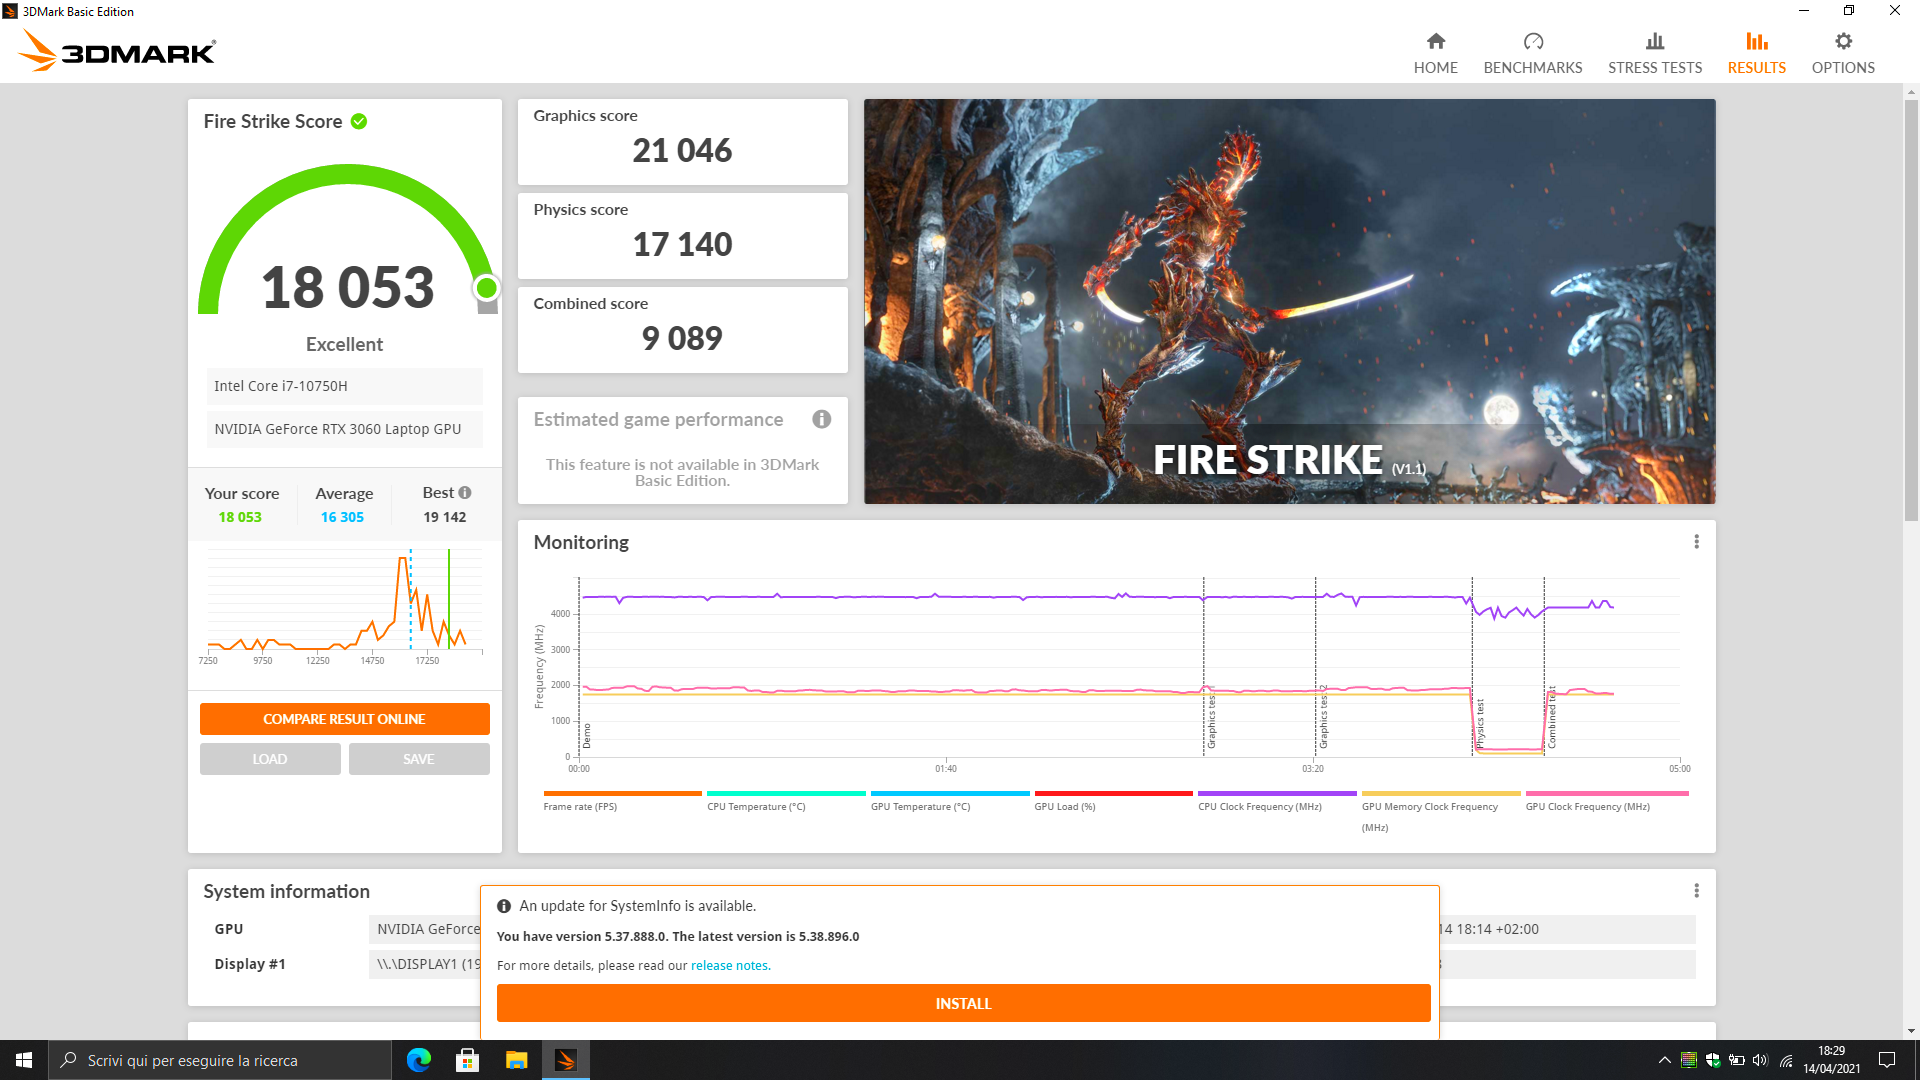Image resolution: width=1920 pixels, height=1080 pixels.
Task: Click the 3DMark taskbar icon
Action: pyautogui.click(x=565, y=1060)
